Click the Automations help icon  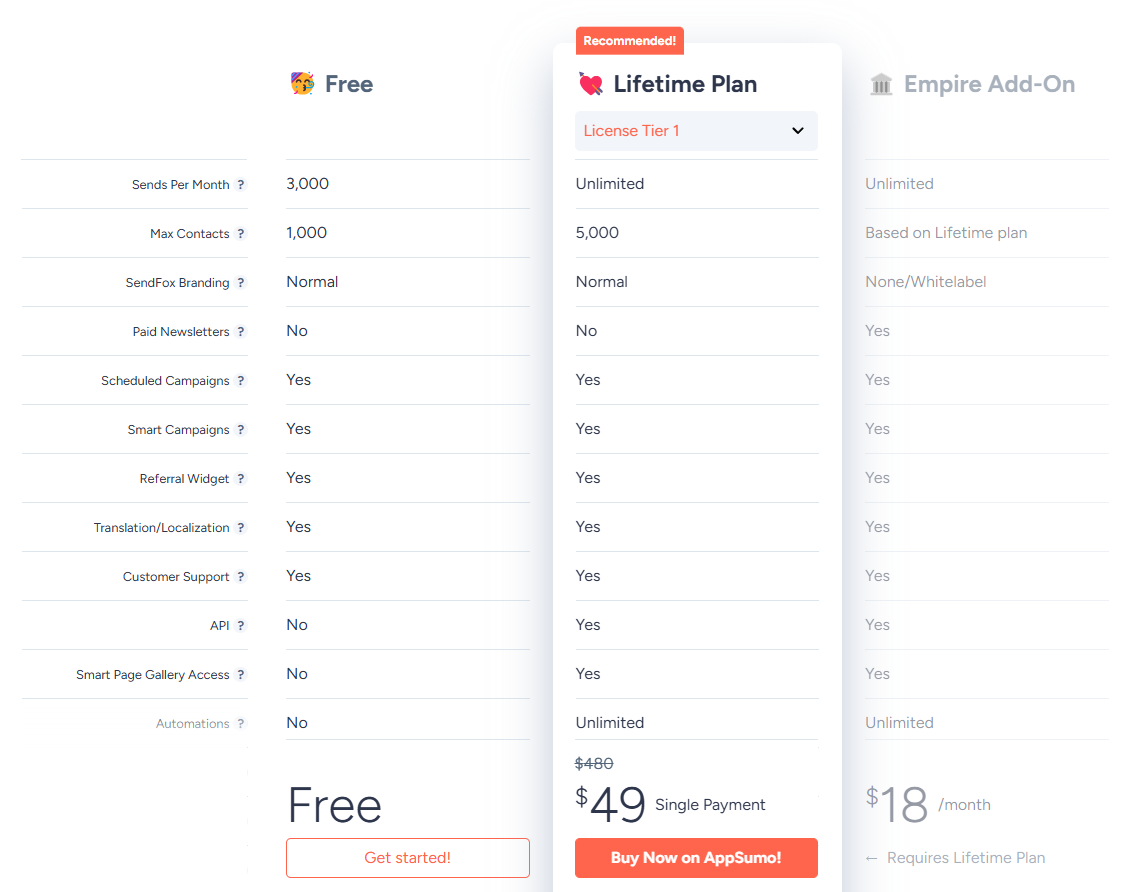[241, 723]
